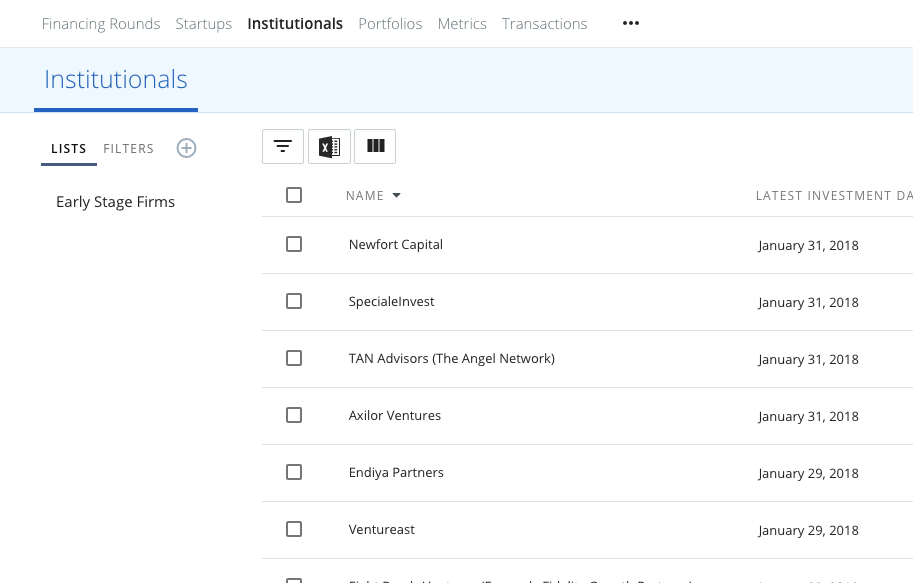
Task: Open the Transactions tab
Action: (x=545, y=24)
